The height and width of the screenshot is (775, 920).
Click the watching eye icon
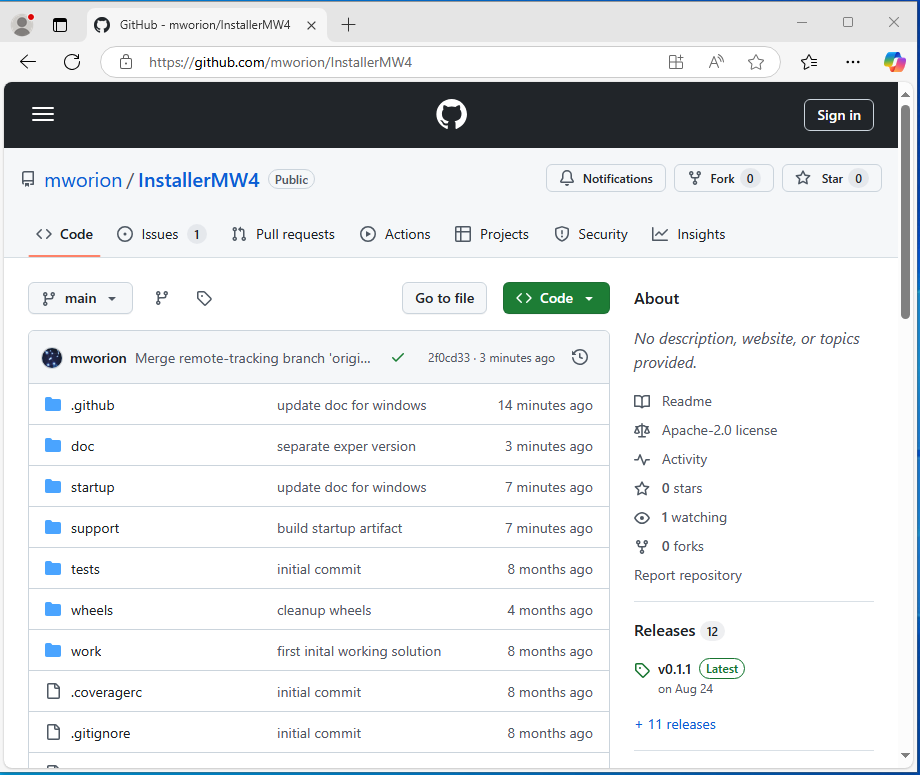(642, 517)
